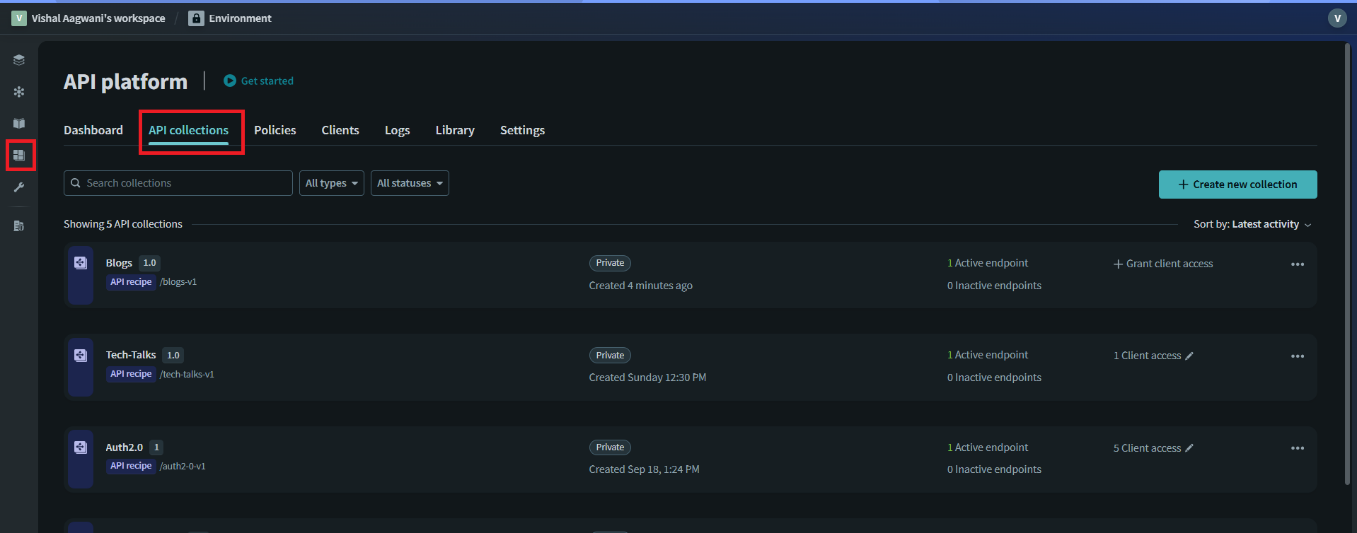Click the 1.0 version badge beside Blogs
Image resolution: width=1357 pixels, height=533 pixels.
pos(150,263)
